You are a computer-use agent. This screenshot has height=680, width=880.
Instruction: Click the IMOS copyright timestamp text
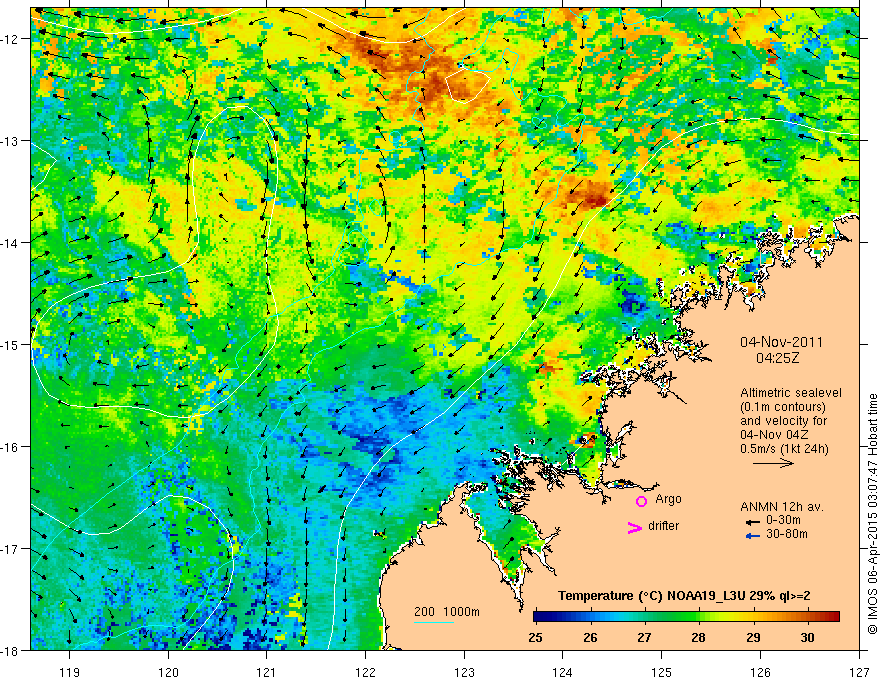click(x=872, y=514)
